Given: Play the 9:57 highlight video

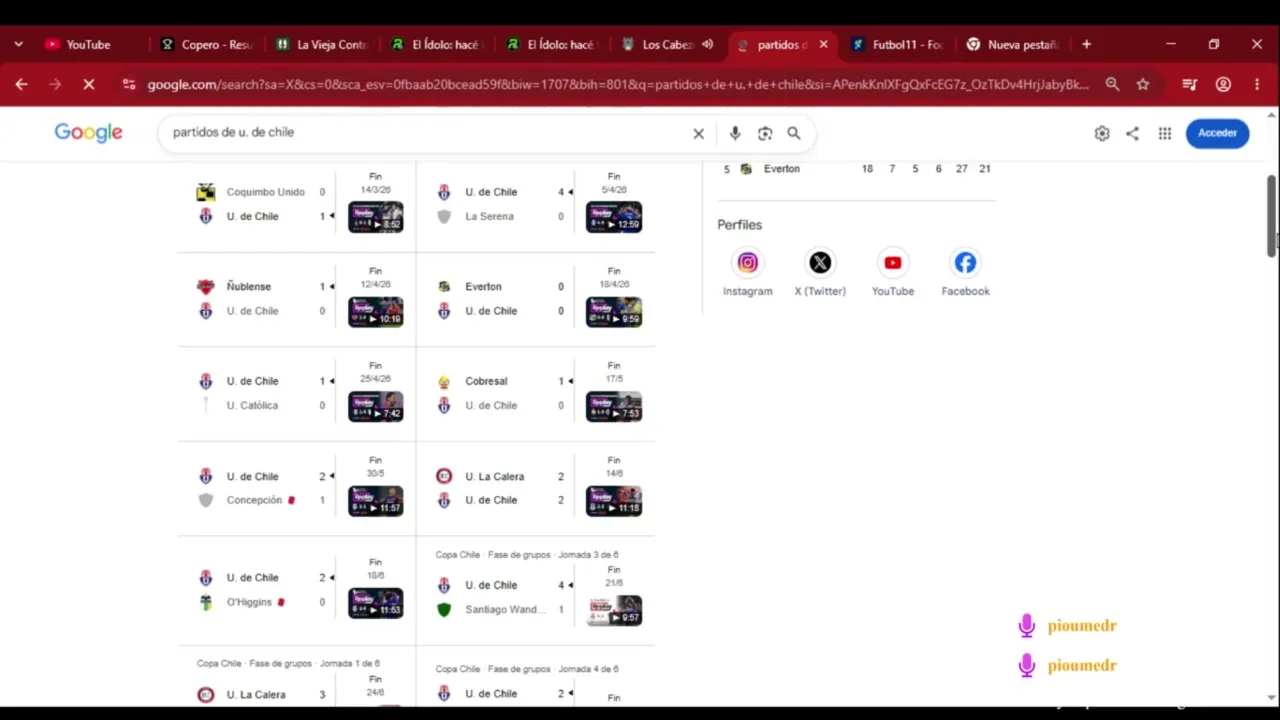Looking at the screenshot, I should (x=614, y=610).
